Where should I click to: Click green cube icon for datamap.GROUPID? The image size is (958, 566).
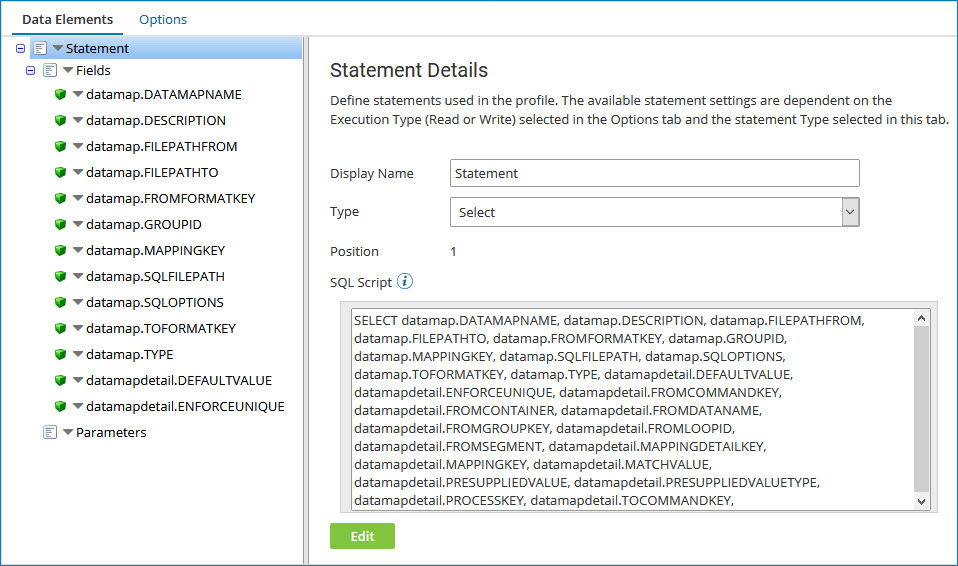tap(60, 224)
